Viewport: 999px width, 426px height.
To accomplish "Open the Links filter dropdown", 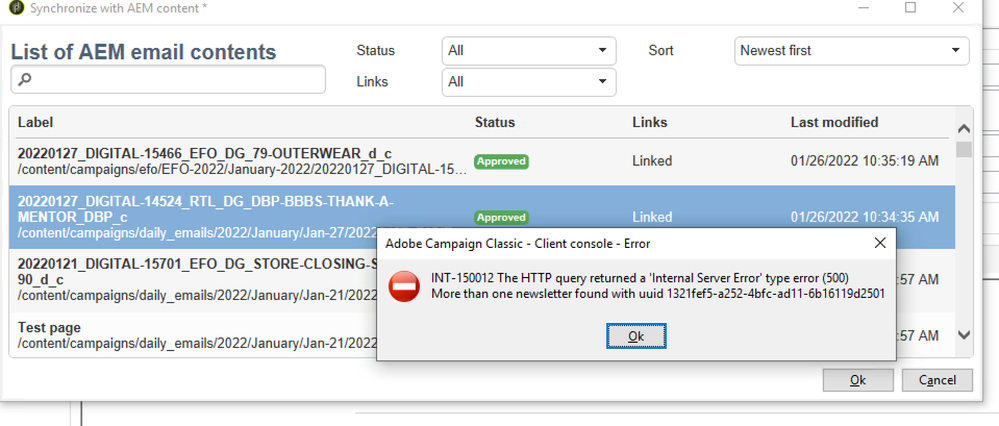I will coord(528,81).
